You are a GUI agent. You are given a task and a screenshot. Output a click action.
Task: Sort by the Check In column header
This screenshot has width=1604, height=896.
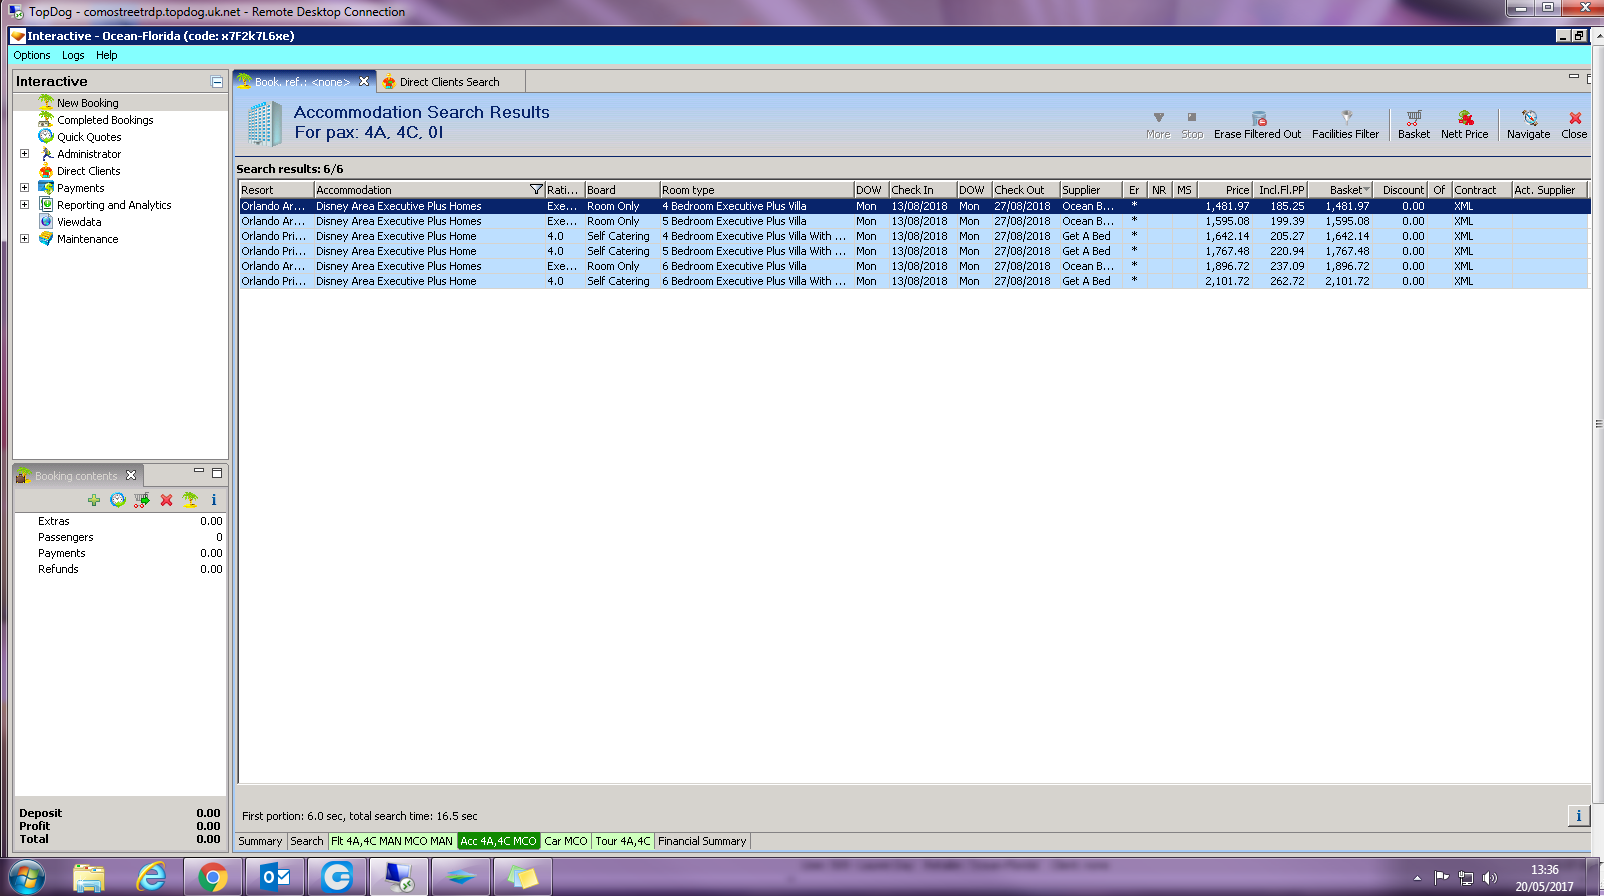tap(921, 190)
